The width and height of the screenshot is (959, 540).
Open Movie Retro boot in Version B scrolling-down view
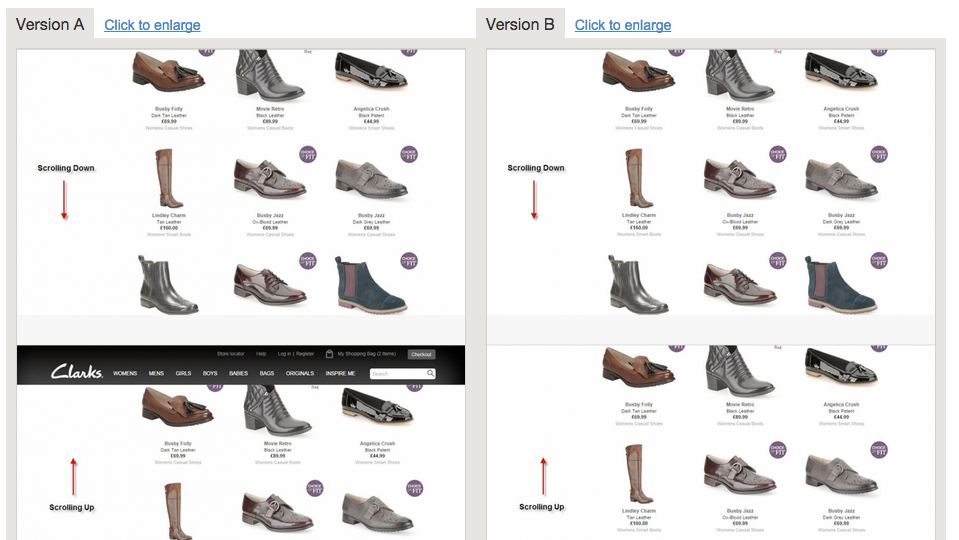click(740, 75)
